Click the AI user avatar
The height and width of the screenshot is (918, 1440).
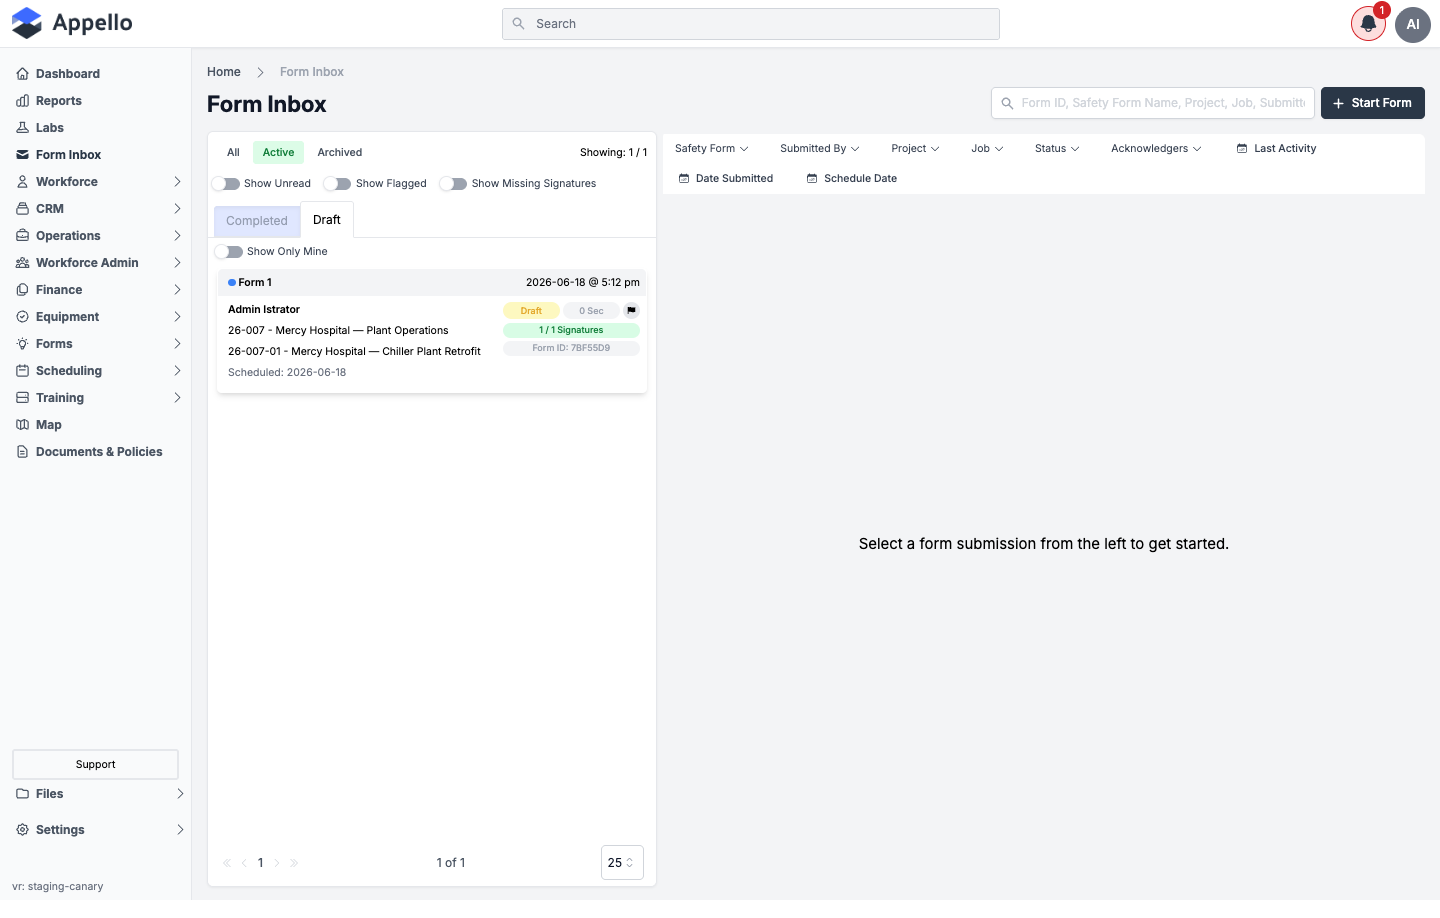point(1413,24)
